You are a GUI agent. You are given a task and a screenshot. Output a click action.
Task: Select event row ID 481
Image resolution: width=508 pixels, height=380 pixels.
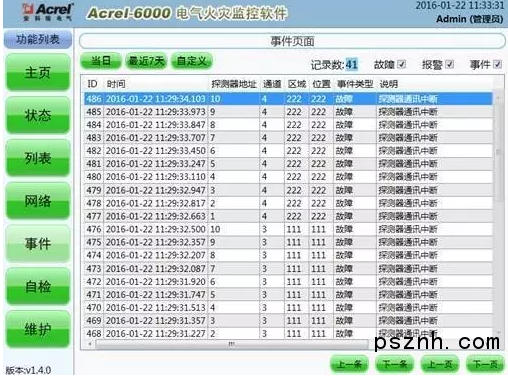288,164
